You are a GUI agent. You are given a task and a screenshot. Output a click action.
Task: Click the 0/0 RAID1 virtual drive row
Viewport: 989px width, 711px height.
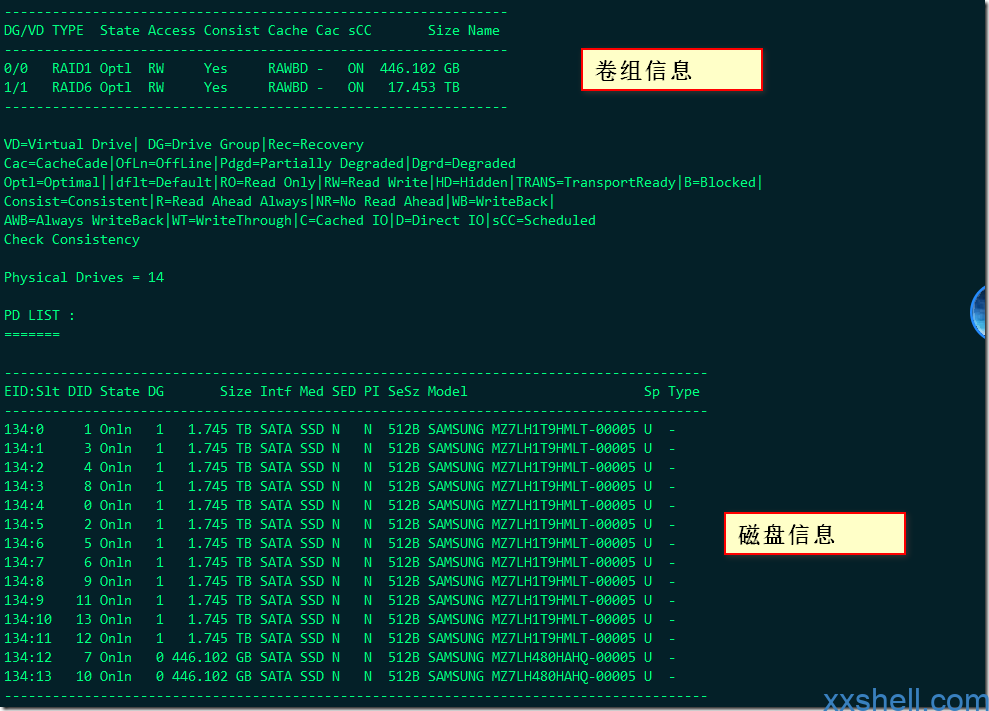(x=232, y=68)
